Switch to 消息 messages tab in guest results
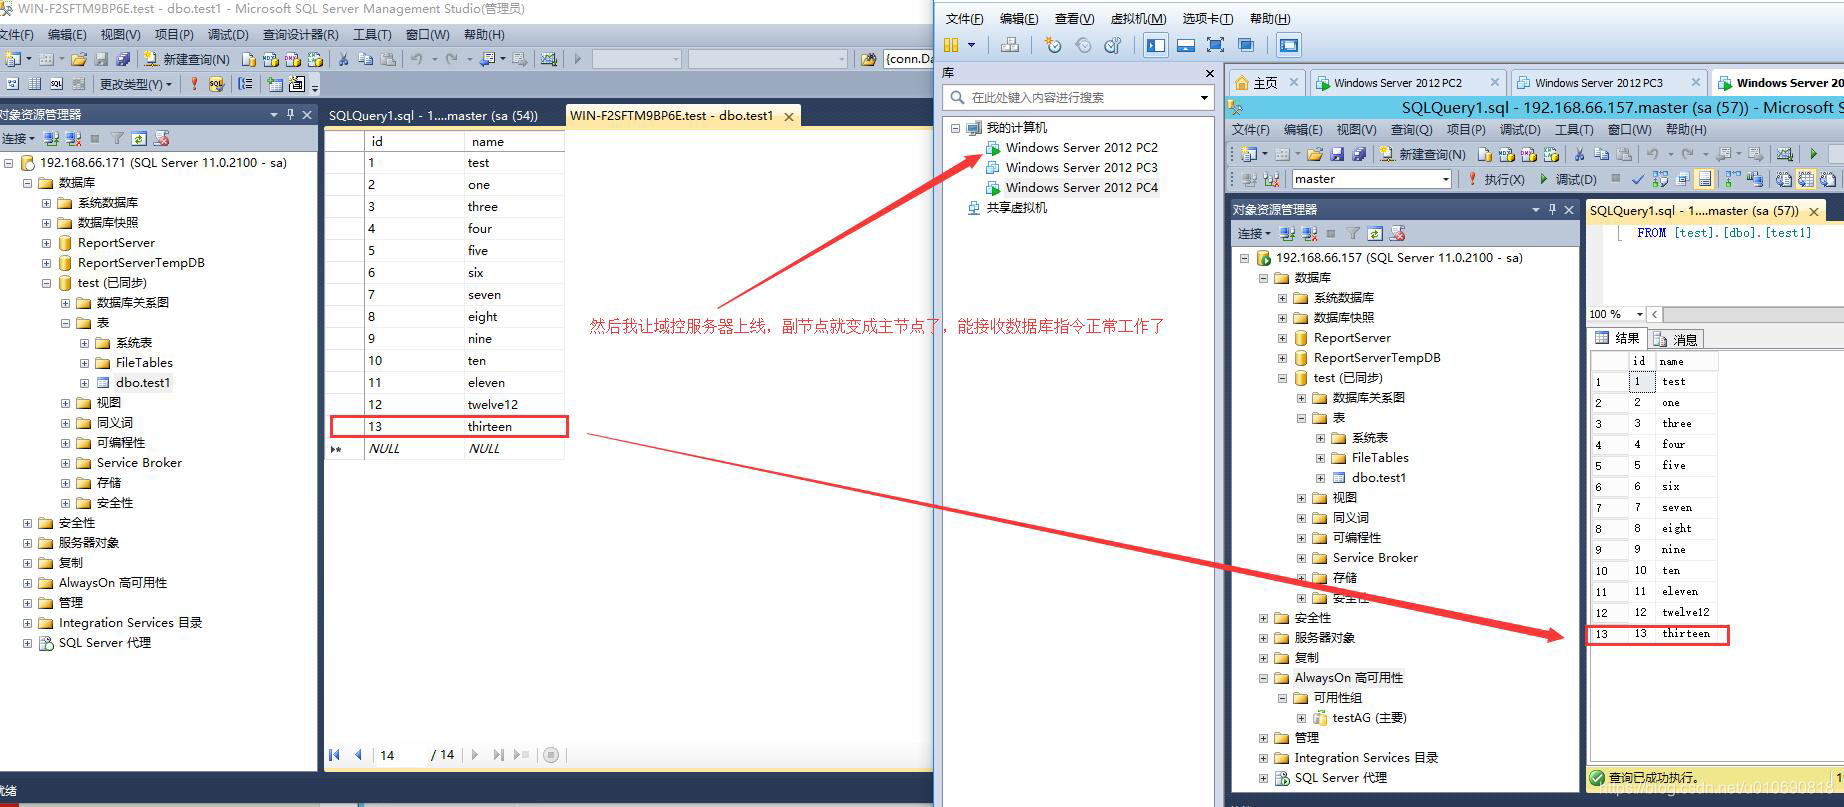Image resolution: width=1844 pixels, height=807 pixels. coord(1677,339)
